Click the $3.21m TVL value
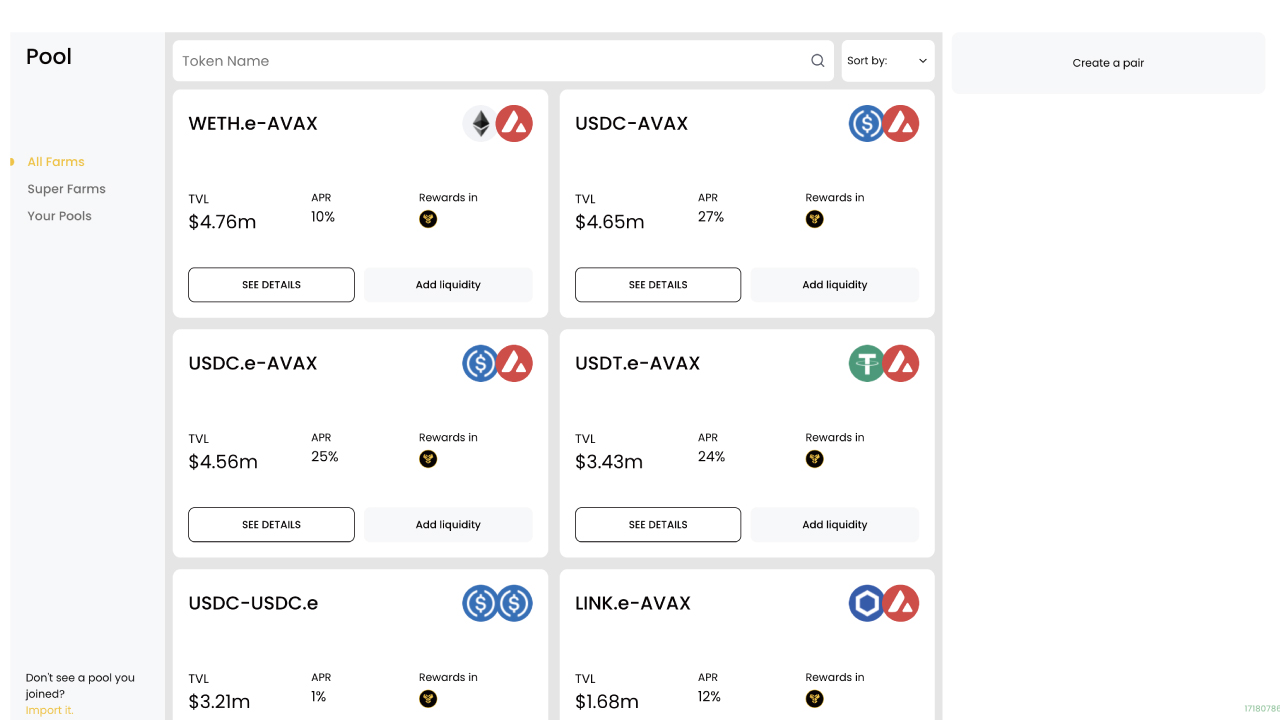Image resolution: width=1280 pixels, height=720 pixels. [x=219, y=702]
